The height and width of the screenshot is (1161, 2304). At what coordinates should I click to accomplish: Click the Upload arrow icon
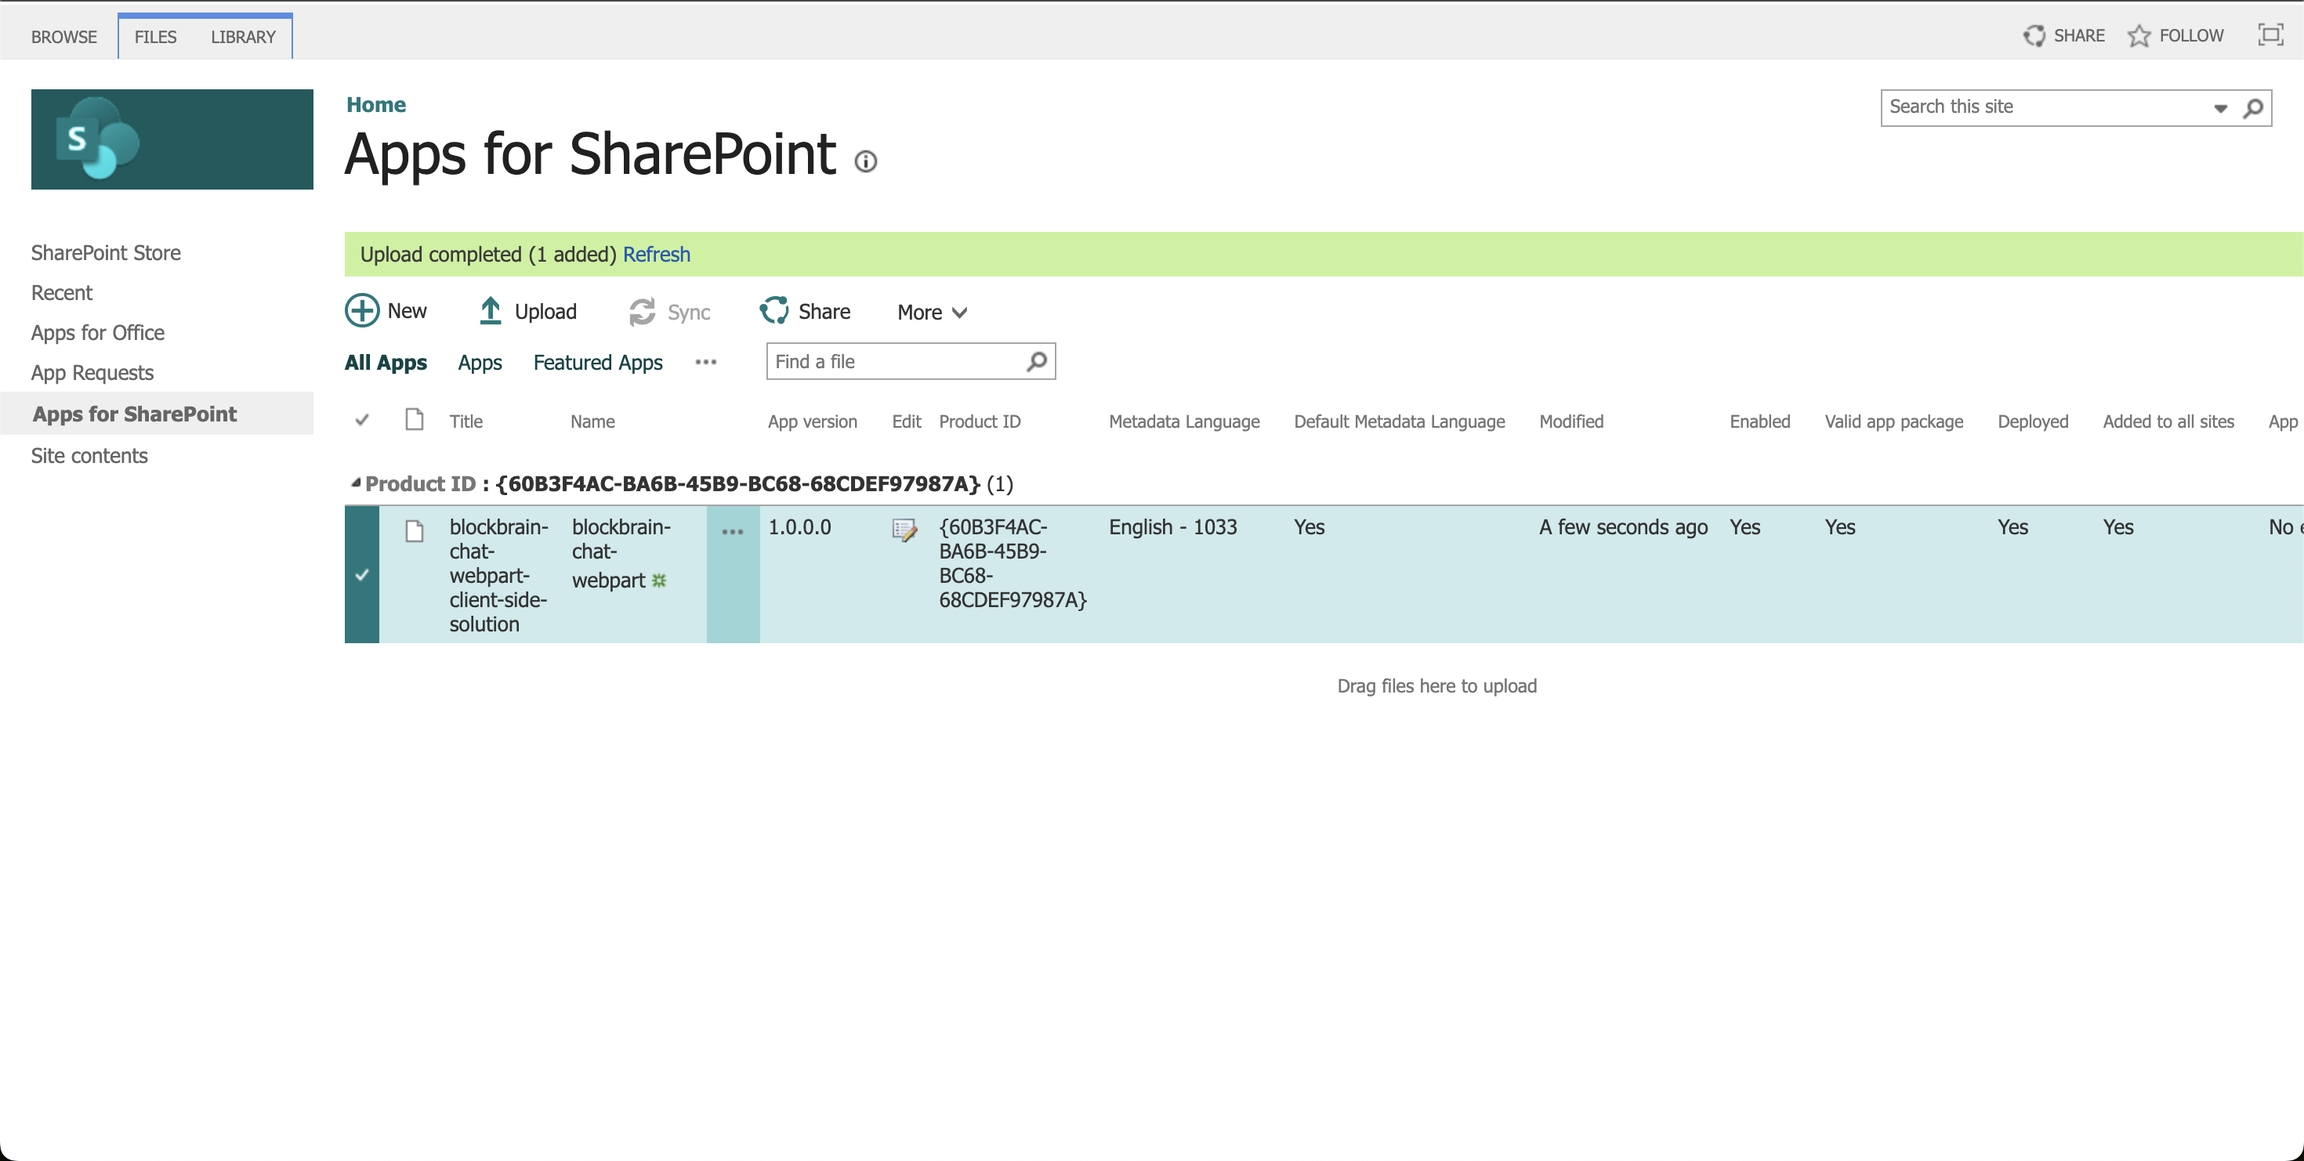tap(490, 311)
